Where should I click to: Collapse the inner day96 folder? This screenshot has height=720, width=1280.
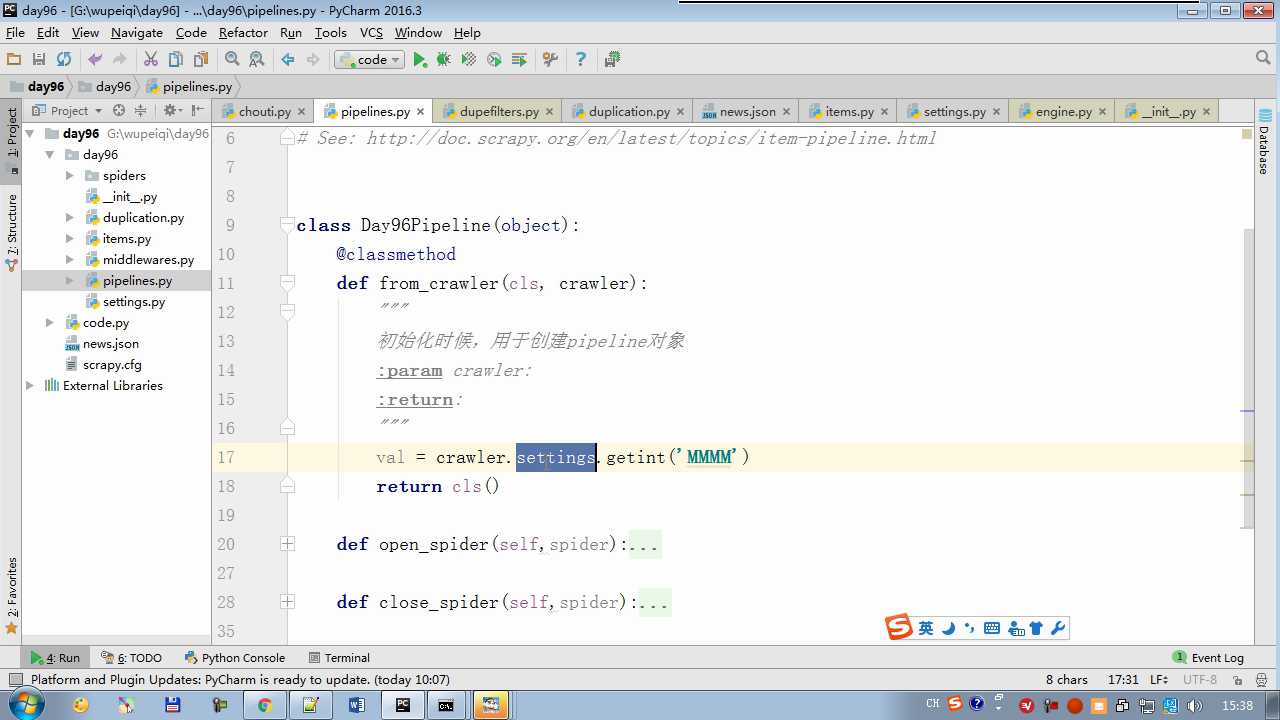[x=49, y=155]
